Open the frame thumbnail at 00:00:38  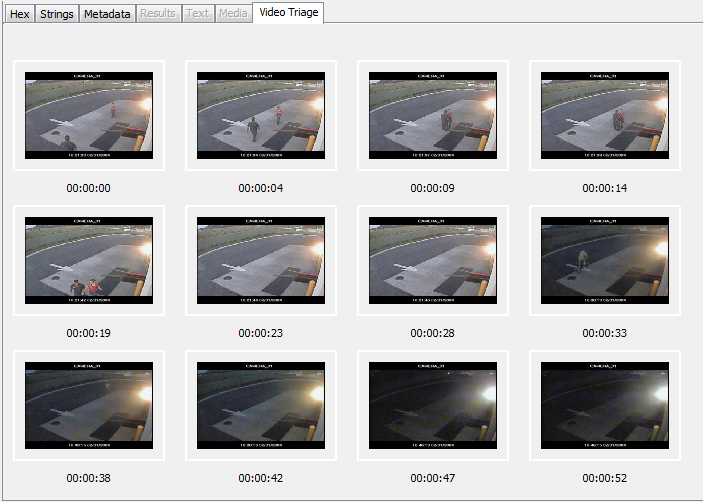pyautogui.click(x=89, y=405)
